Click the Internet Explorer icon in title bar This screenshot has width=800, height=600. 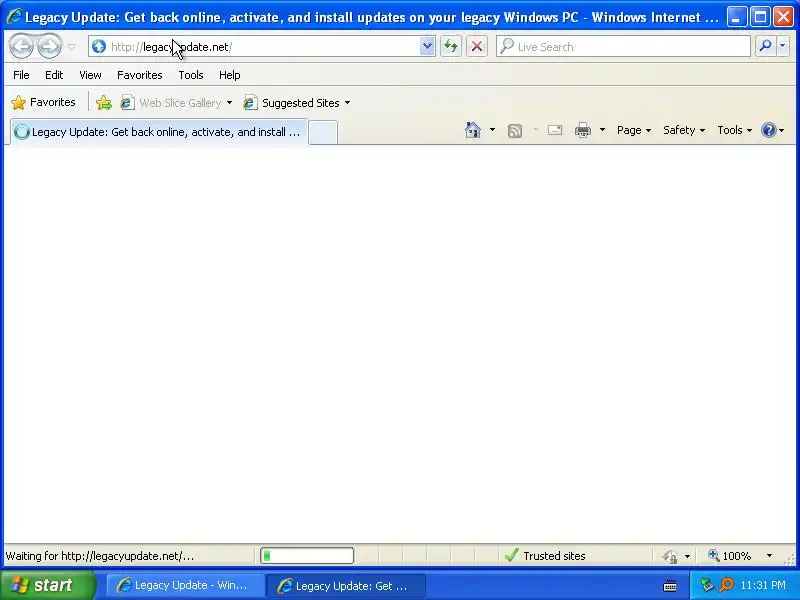13,16
